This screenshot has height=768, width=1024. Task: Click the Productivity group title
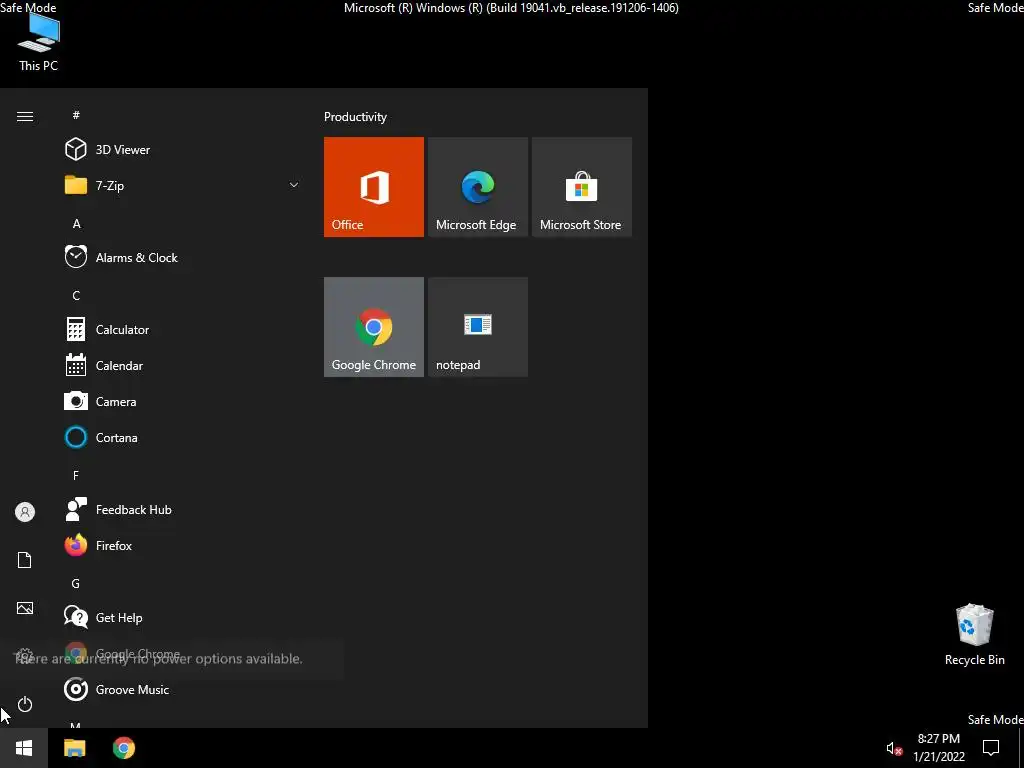[355, 117]
